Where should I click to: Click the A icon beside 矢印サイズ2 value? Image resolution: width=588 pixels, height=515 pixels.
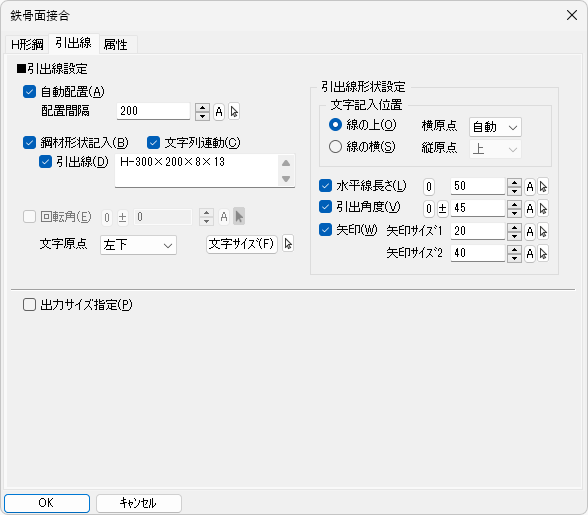pos(530,254)
